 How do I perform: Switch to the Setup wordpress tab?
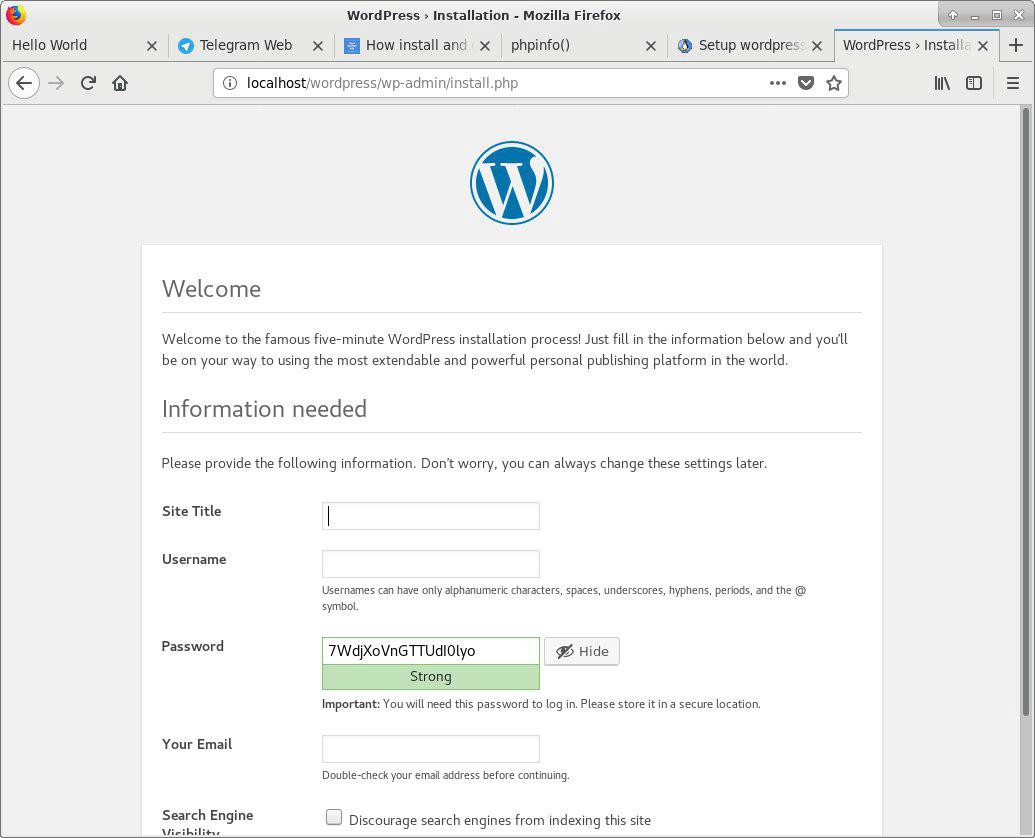click(749, 45)
